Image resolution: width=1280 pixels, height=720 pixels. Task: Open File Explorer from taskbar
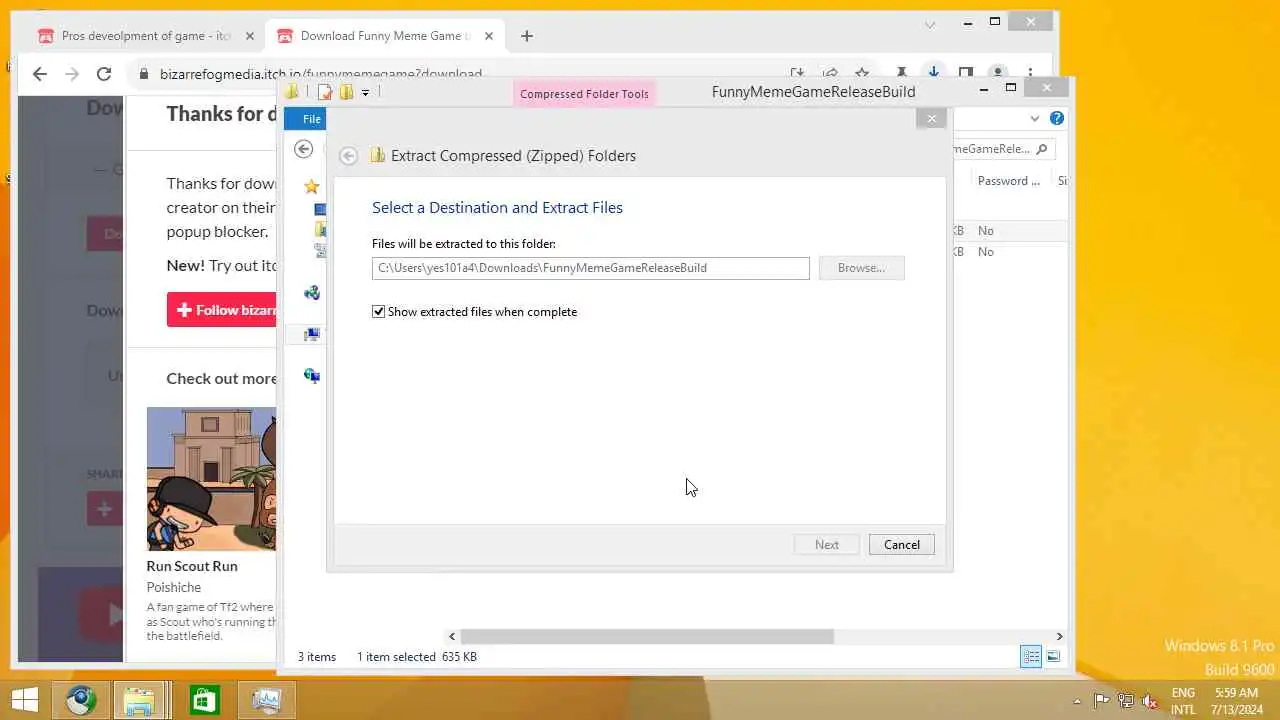(x=140, y=700)
